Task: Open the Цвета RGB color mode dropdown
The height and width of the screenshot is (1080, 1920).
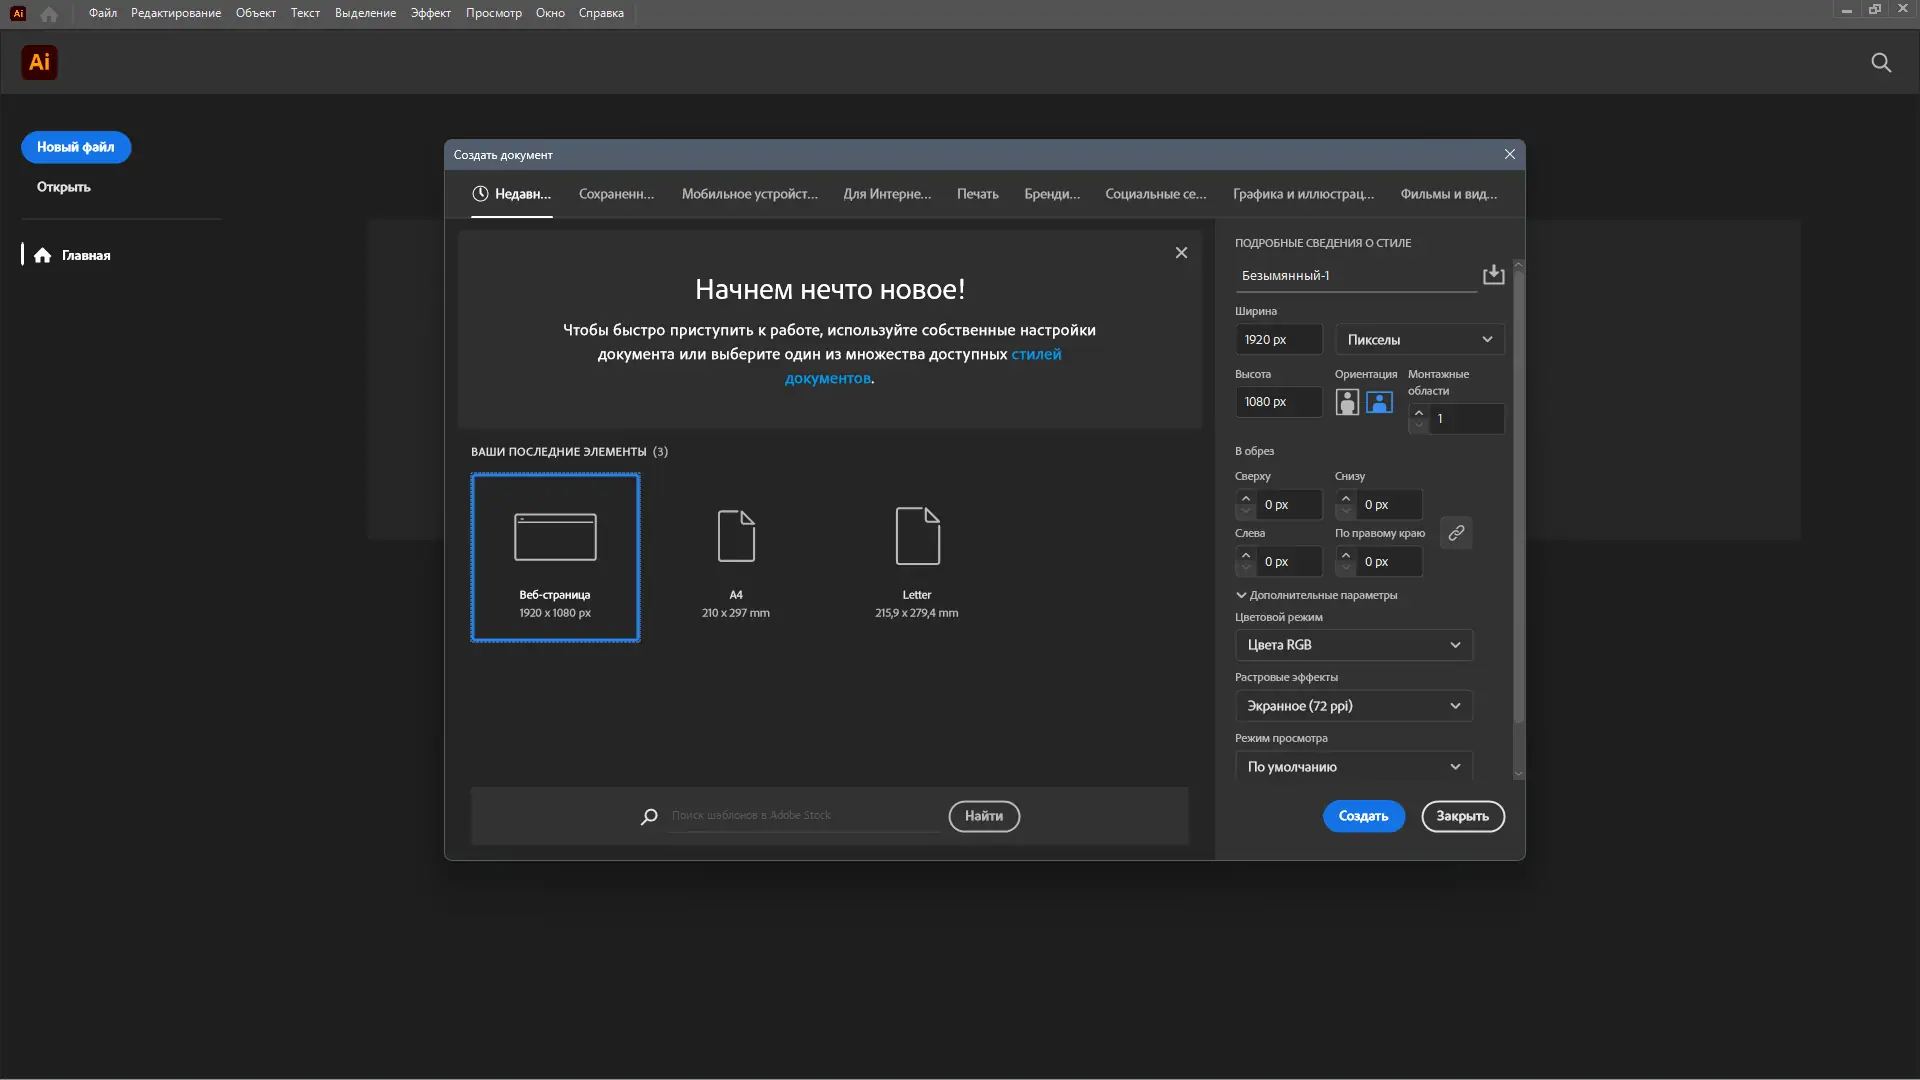Action: tap(1353, 645)
